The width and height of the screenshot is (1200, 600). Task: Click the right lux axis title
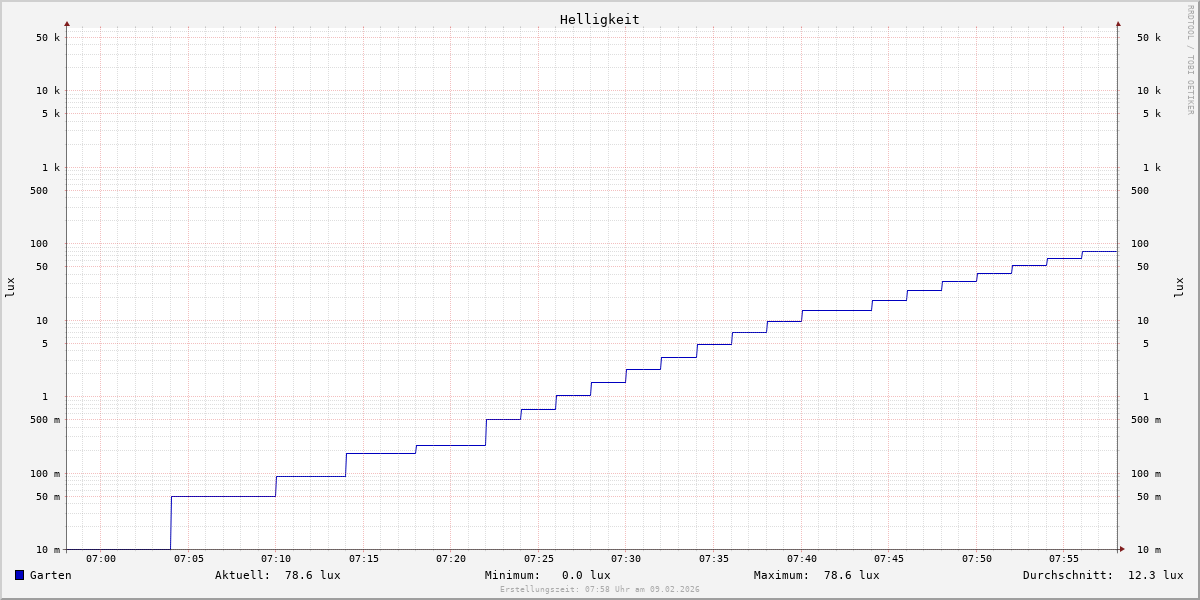pos(1179,287)
